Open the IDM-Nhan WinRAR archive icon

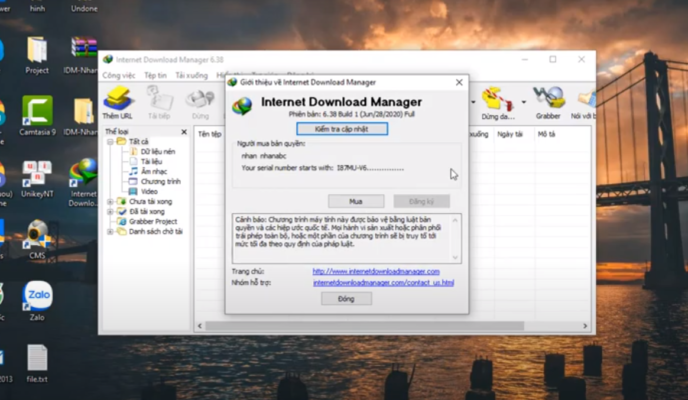point(83,56)
